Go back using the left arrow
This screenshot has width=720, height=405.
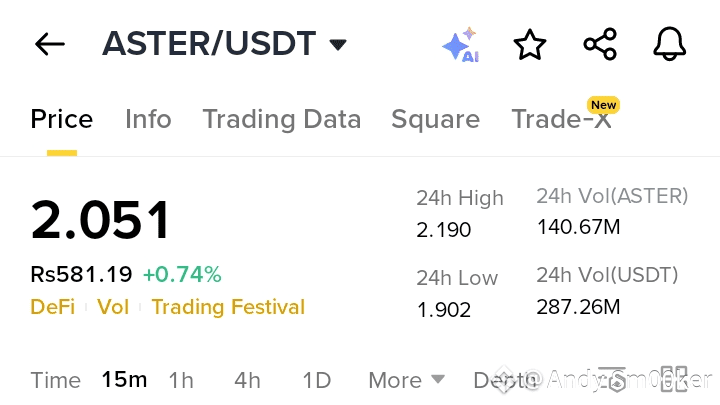click(49, 44)
